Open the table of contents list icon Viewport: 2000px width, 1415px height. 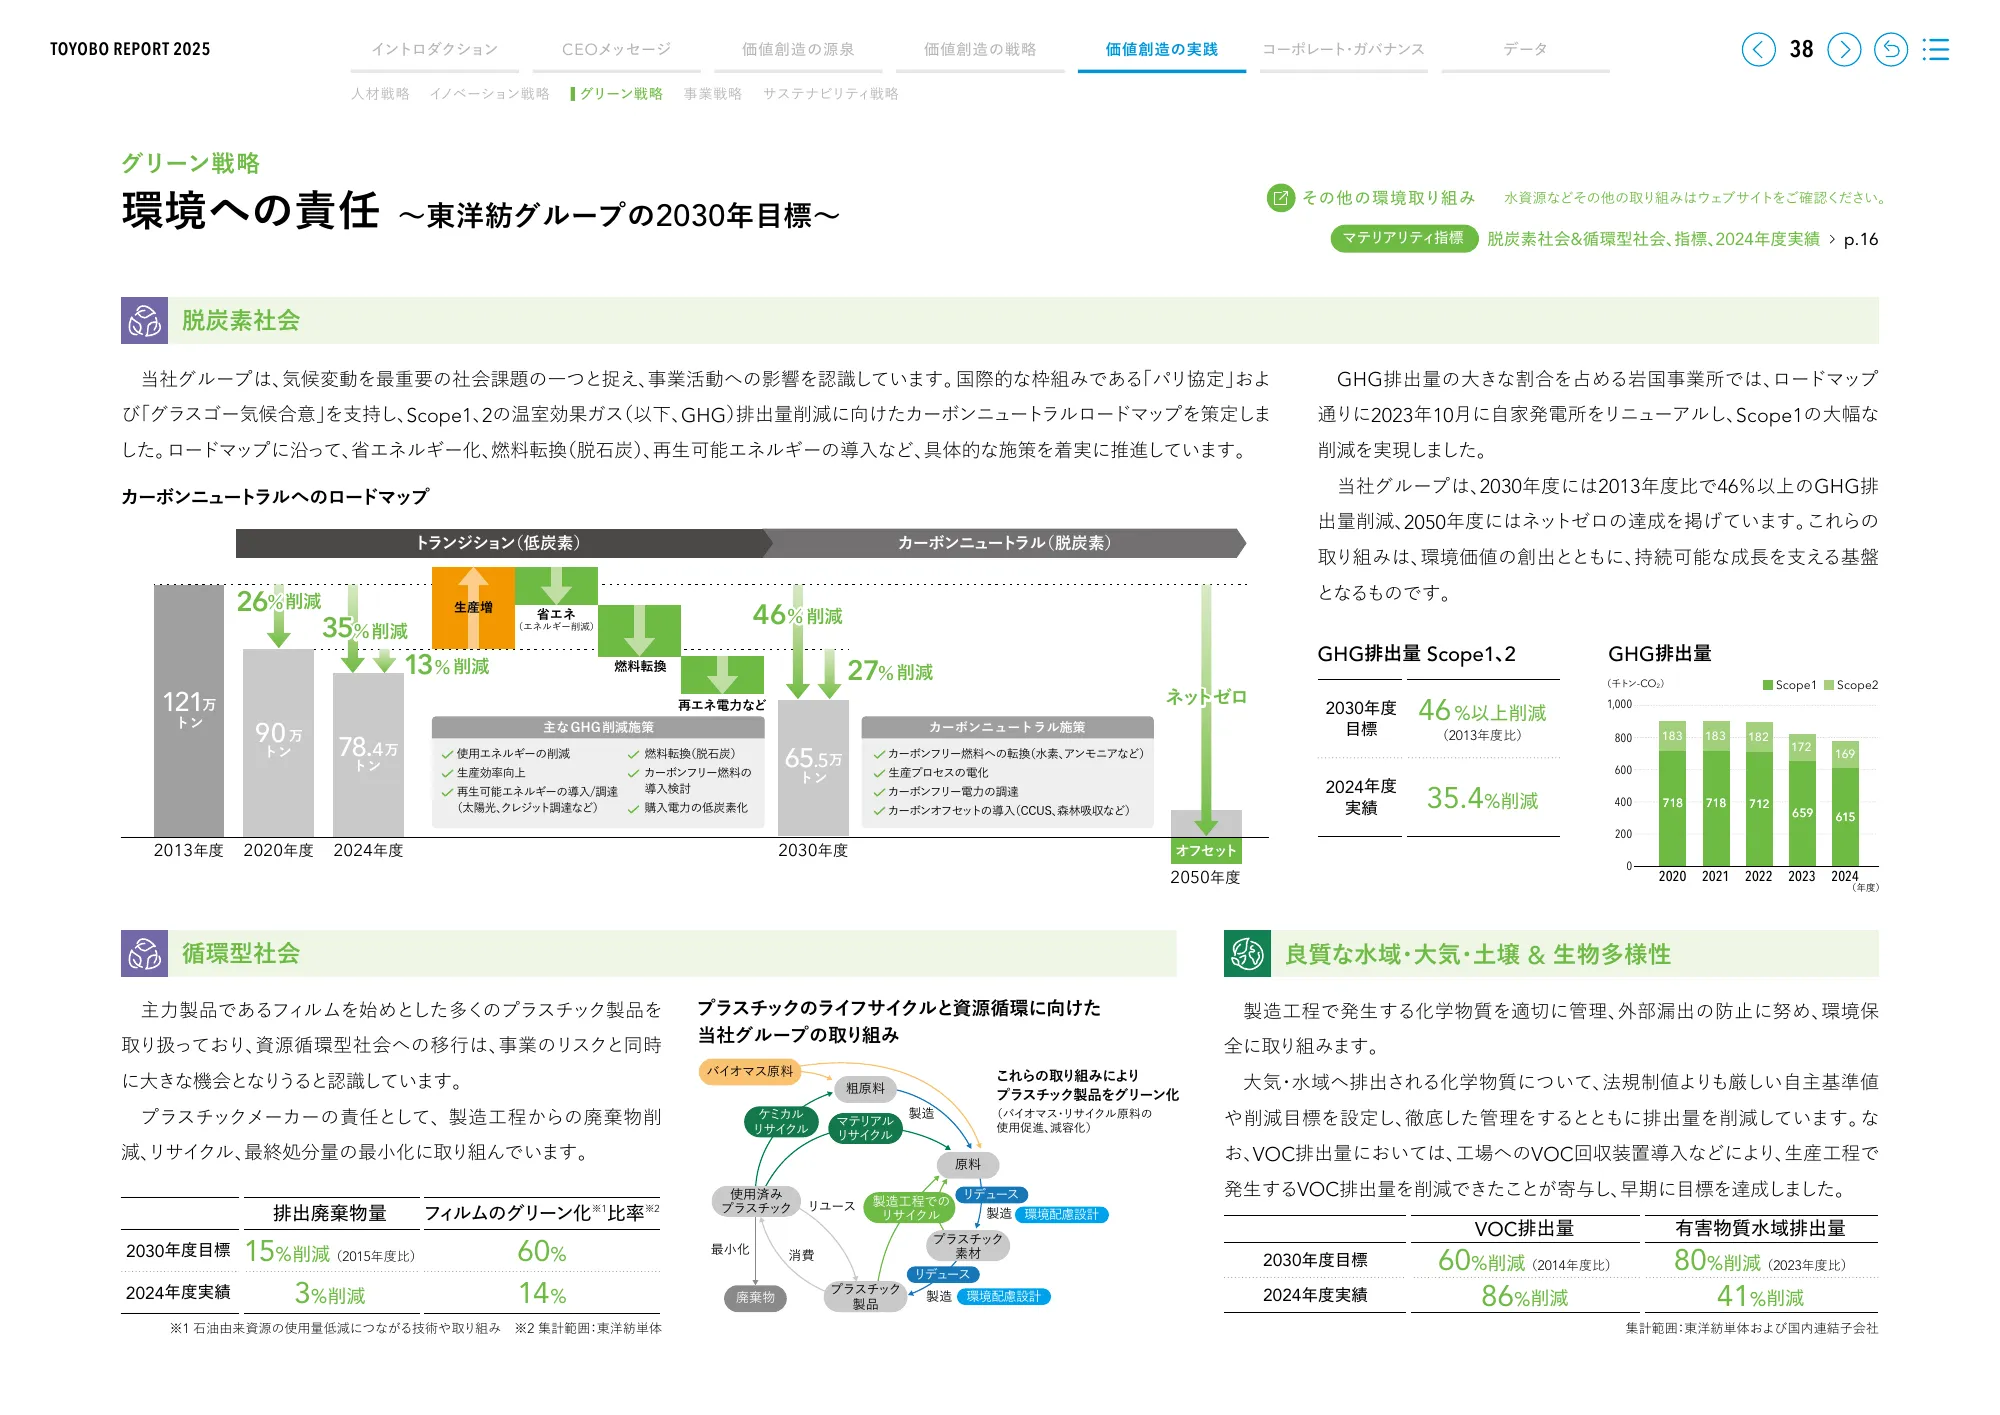[1936, 48]
